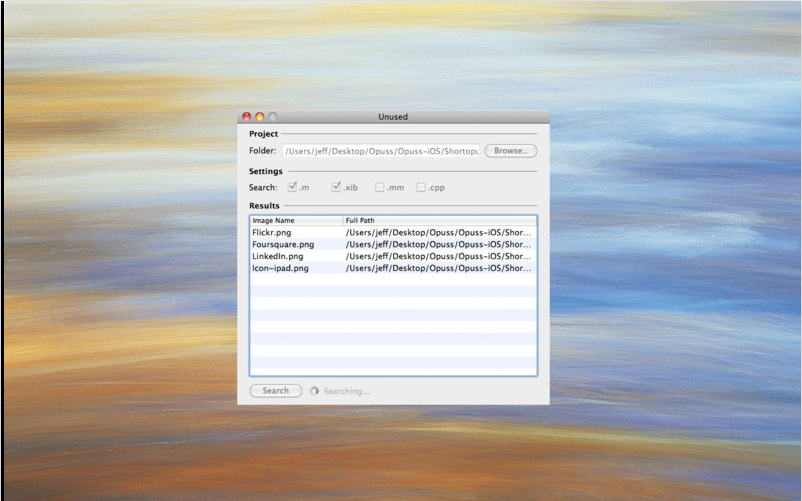
Task: Select the Foursquare.png result row
Action: (x=393, y=244)
